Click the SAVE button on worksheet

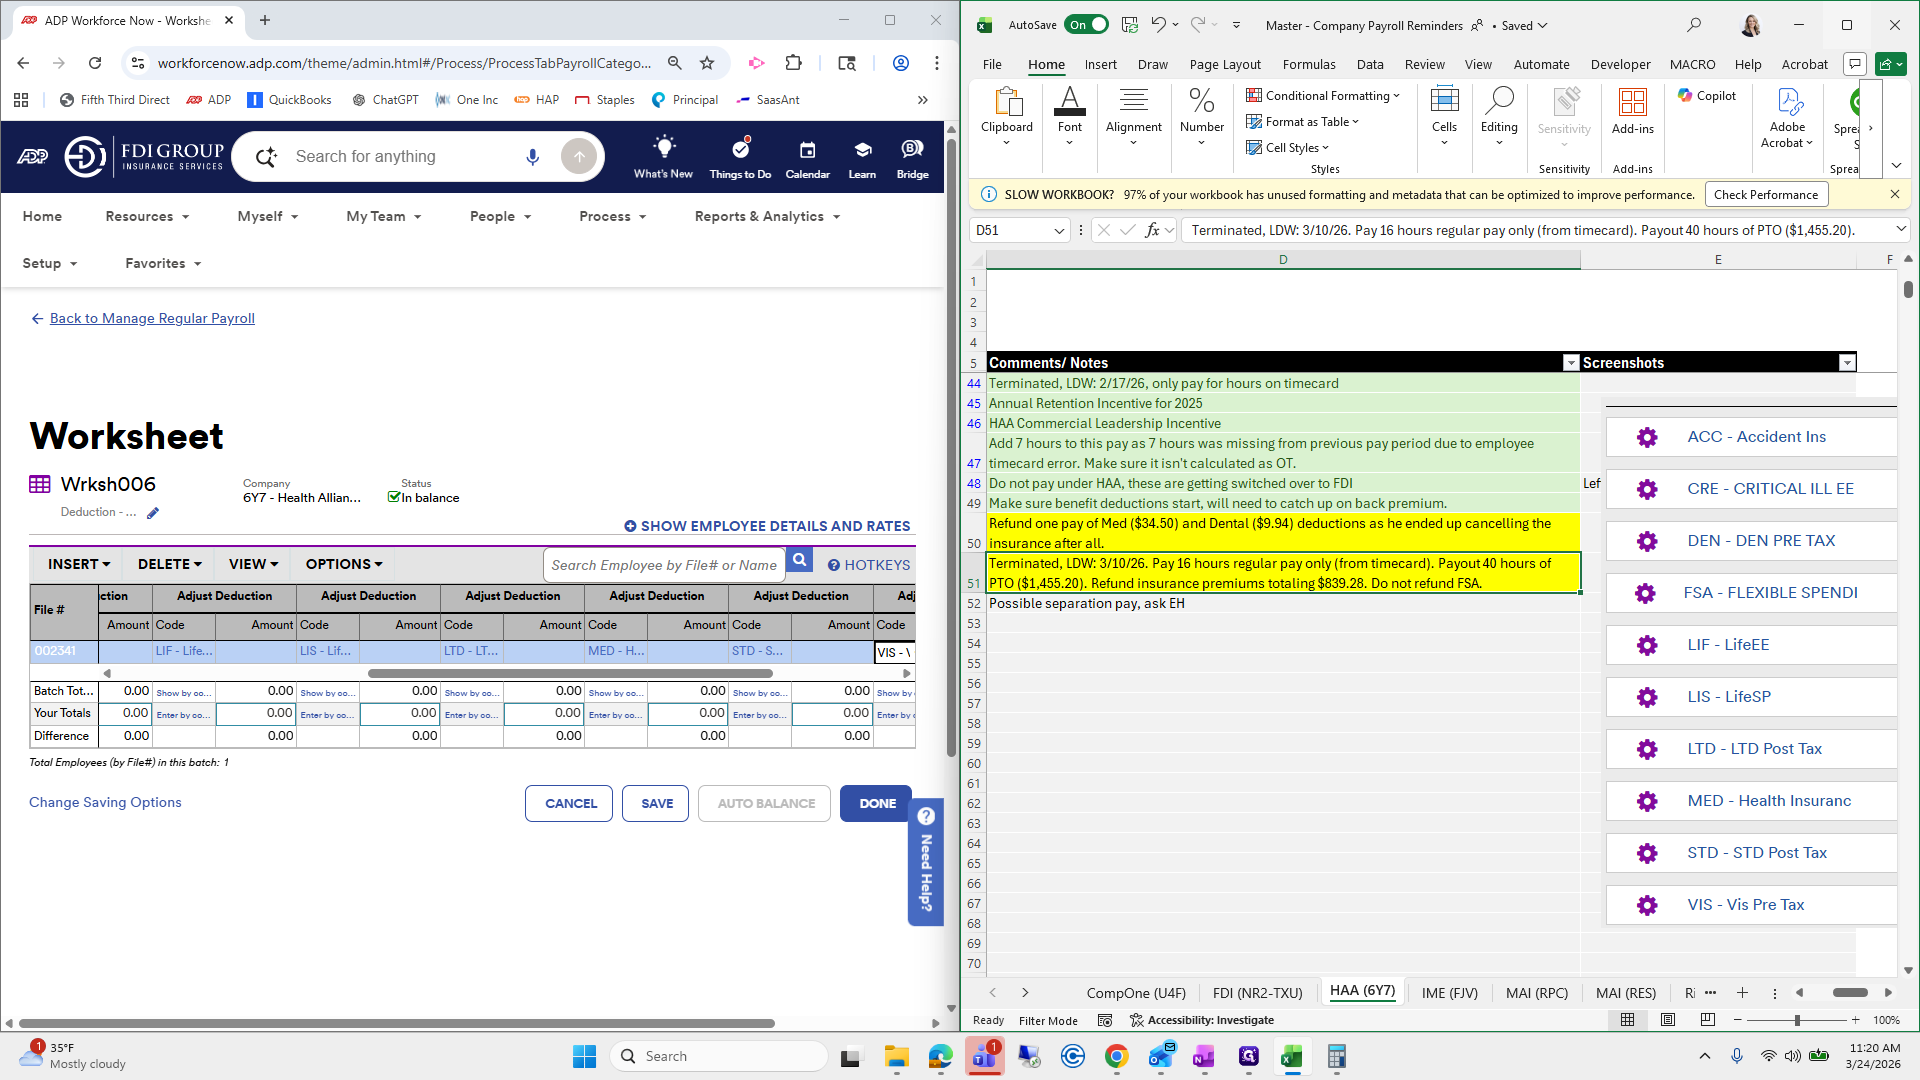(656, 803)
